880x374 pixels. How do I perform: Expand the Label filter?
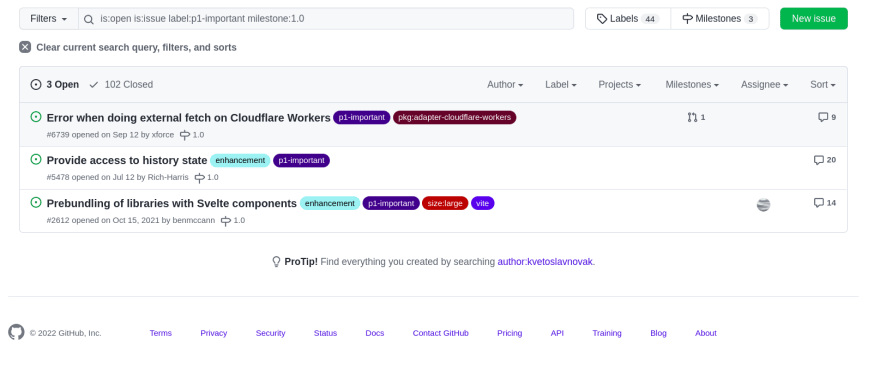(x=561, y=84)
